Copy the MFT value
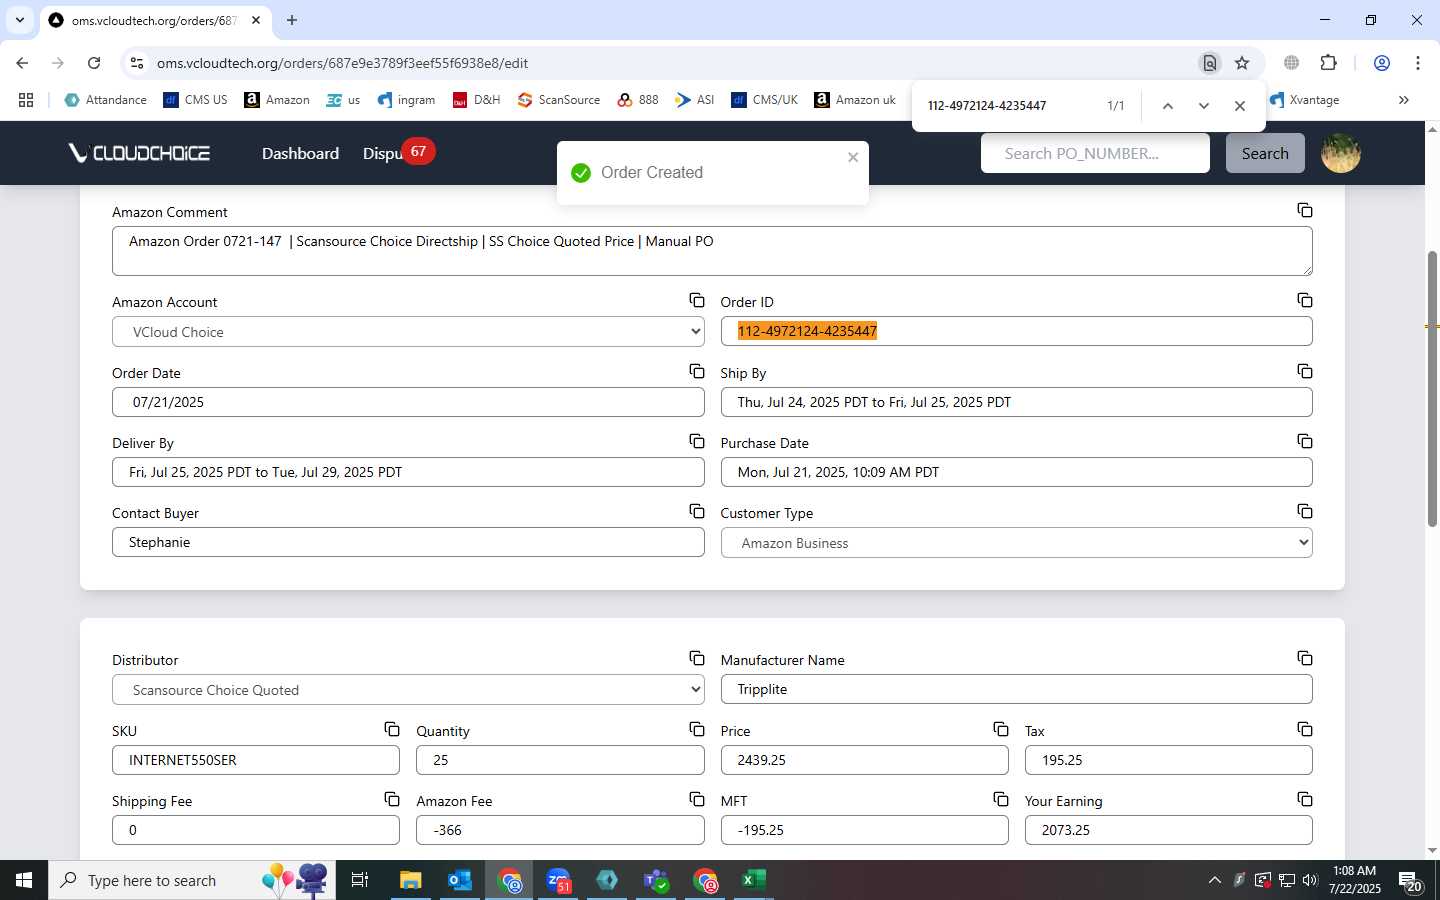Screen dimensions: 1440x900 pyautogui.click(x=1001, y=799)
